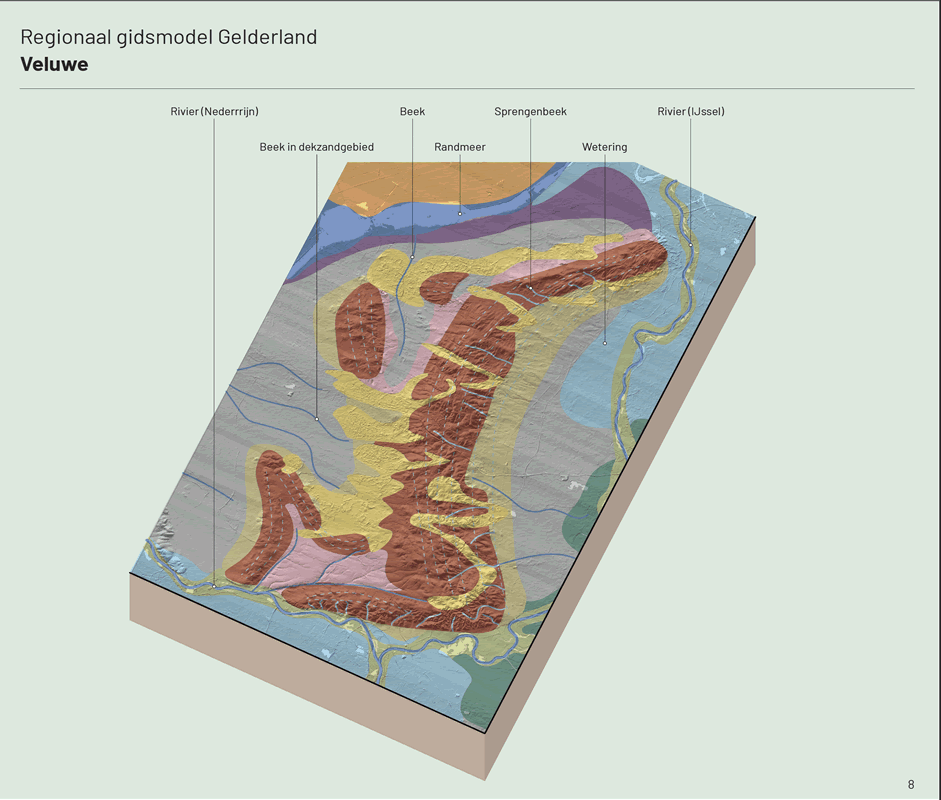Screen dimensions: 941x800
Task: Click the marker dot ending the Wetering line
Action: (605, 342)
